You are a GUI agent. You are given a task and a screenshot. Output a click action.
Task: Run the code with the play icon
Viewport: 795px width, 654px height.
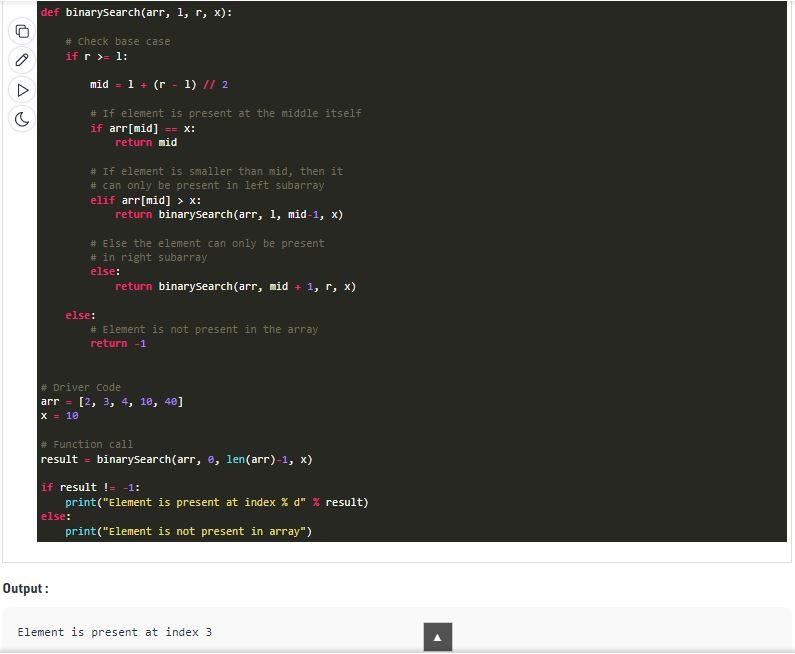tap(22, 90)
